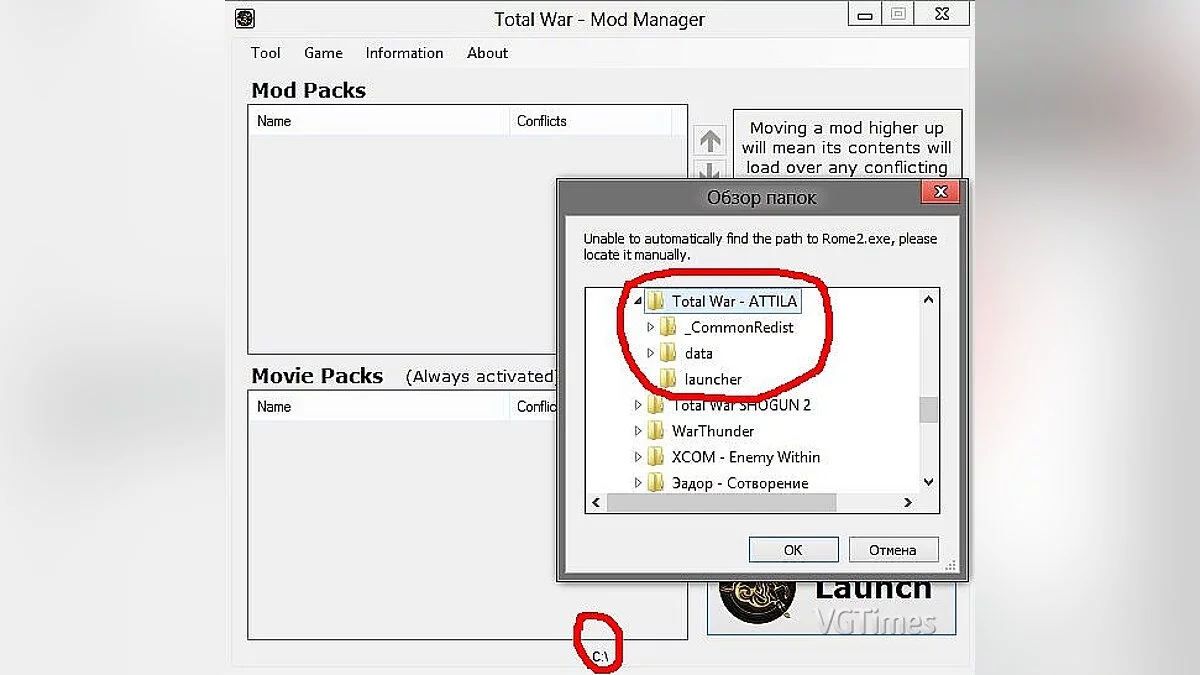
Task: Expand the _CommonRedist folder node
Action: (x=650, y=327)
